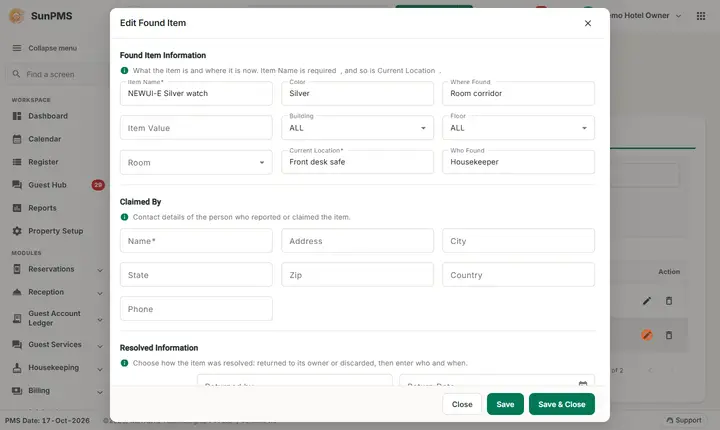Click the Item Value input field
The height and width of the screenshot is (430, 720).
pyautogui.click(x=196, y=128)
